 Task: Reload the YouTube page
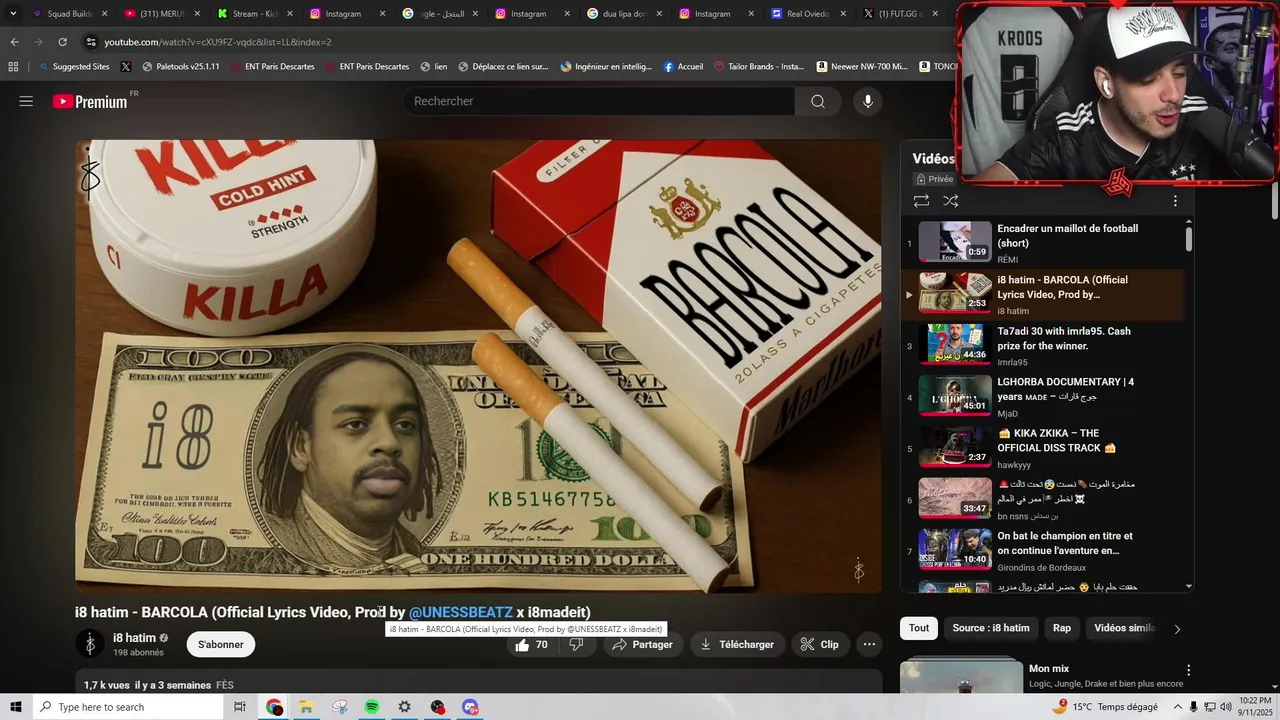pos(62,42)
